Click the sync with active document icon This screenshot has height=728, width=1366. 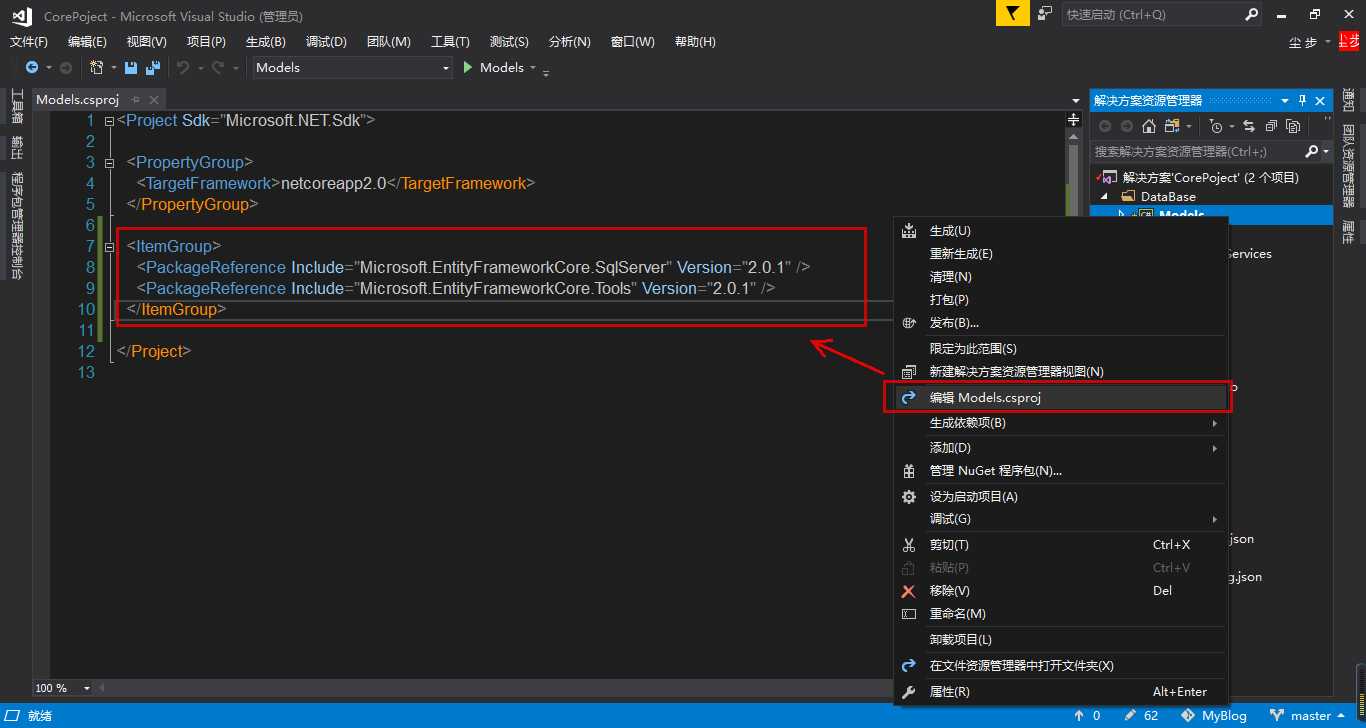click(1250, 126)
